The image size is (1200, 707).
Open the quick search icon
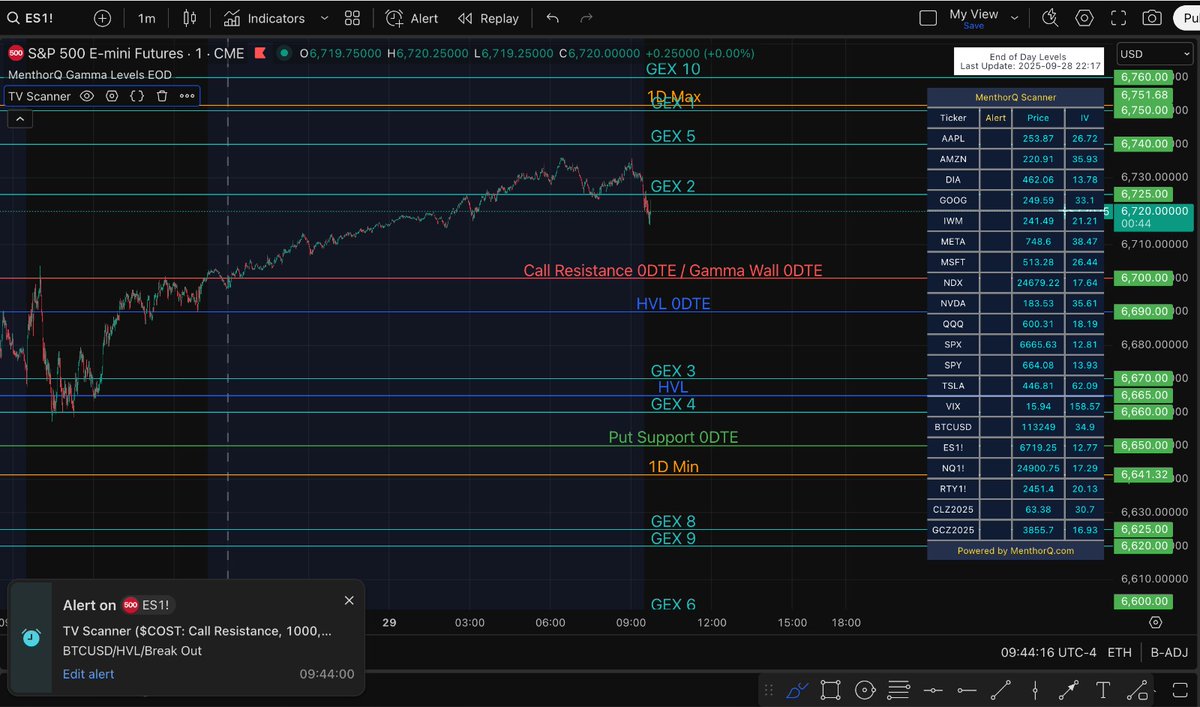tap(1049, 18)
